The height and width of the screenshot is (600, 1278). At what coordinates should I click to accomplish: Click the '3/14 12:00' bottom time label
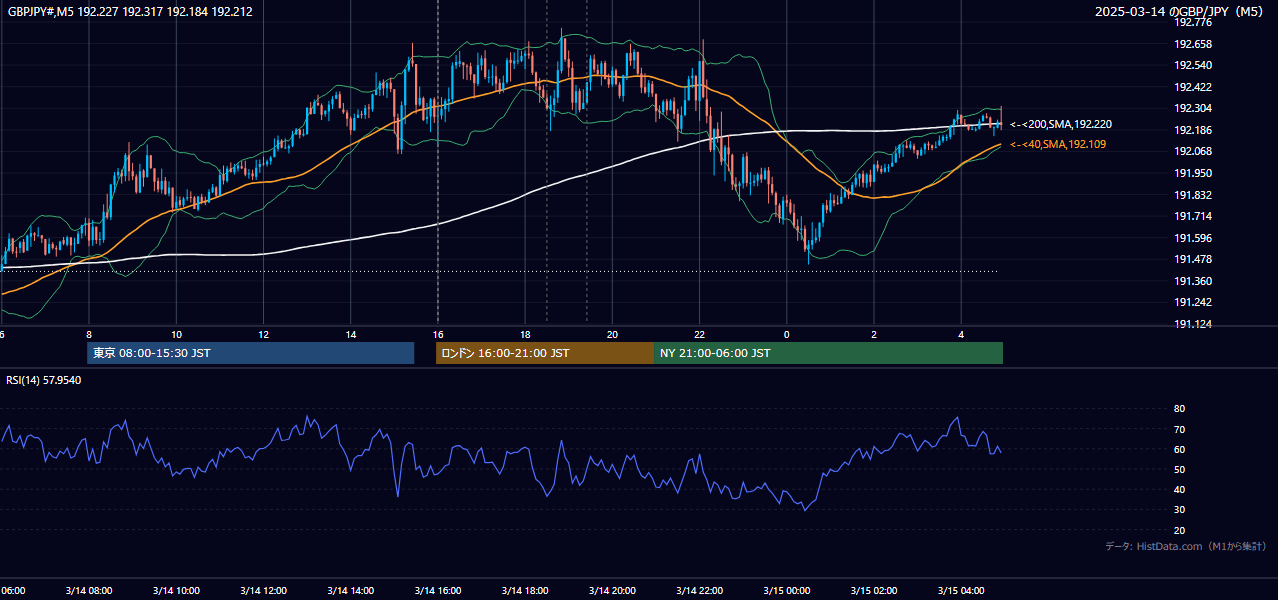pyautogui.click(x=264, y=591)
